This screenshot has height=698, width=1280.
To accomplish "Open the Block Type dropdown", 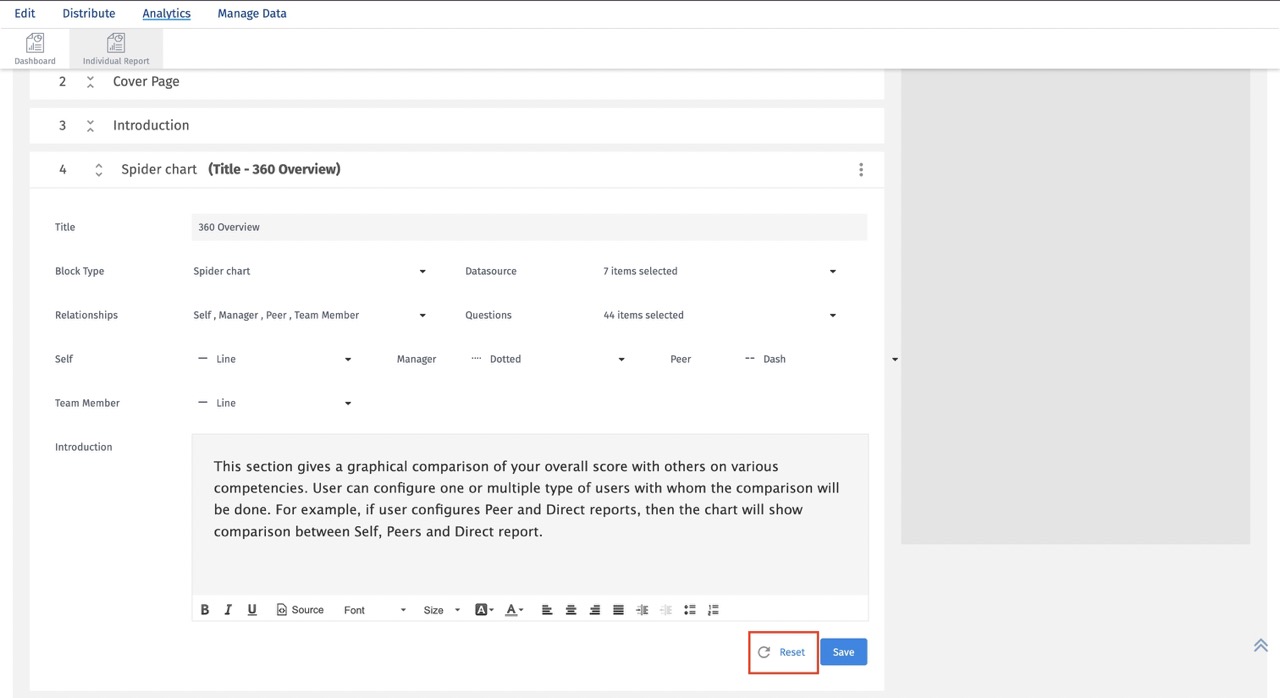I will pyautogui.click(x=421, y=271).
